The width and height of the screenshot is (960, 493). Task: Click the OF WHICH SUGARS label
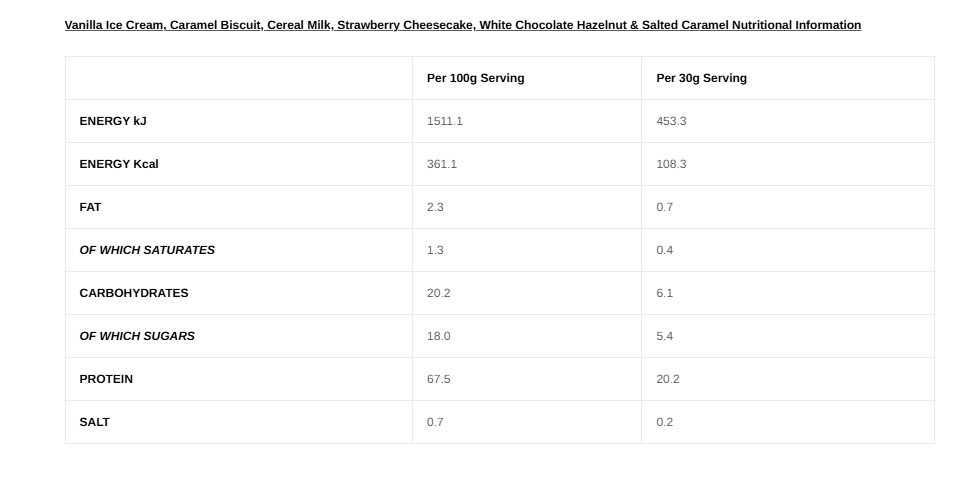click(137, 336)
